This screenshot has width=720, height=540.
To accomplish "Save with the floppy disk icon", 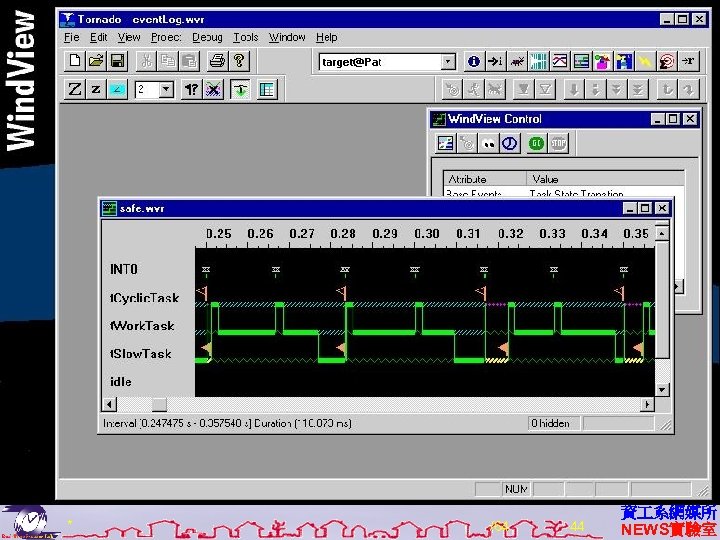I will click(118, 61).
